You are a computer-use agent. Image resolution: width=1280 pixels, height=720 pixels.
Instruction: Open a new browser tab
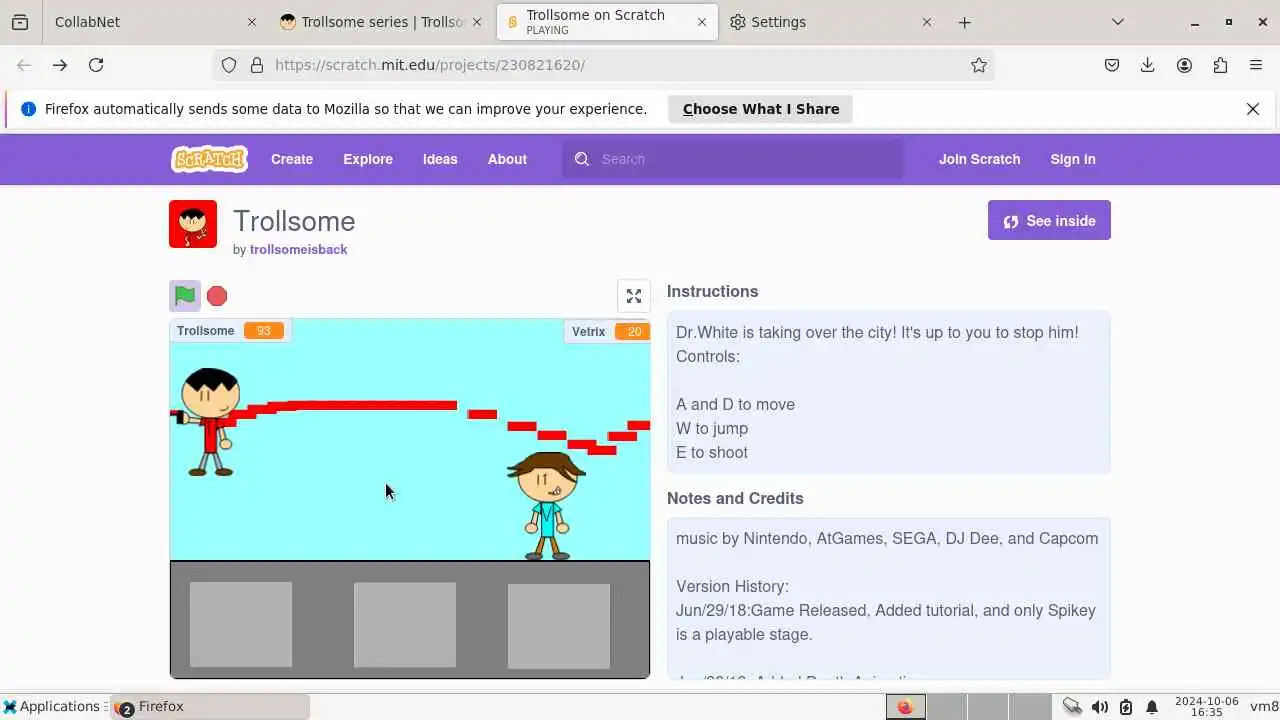click(x=964, y=22)
